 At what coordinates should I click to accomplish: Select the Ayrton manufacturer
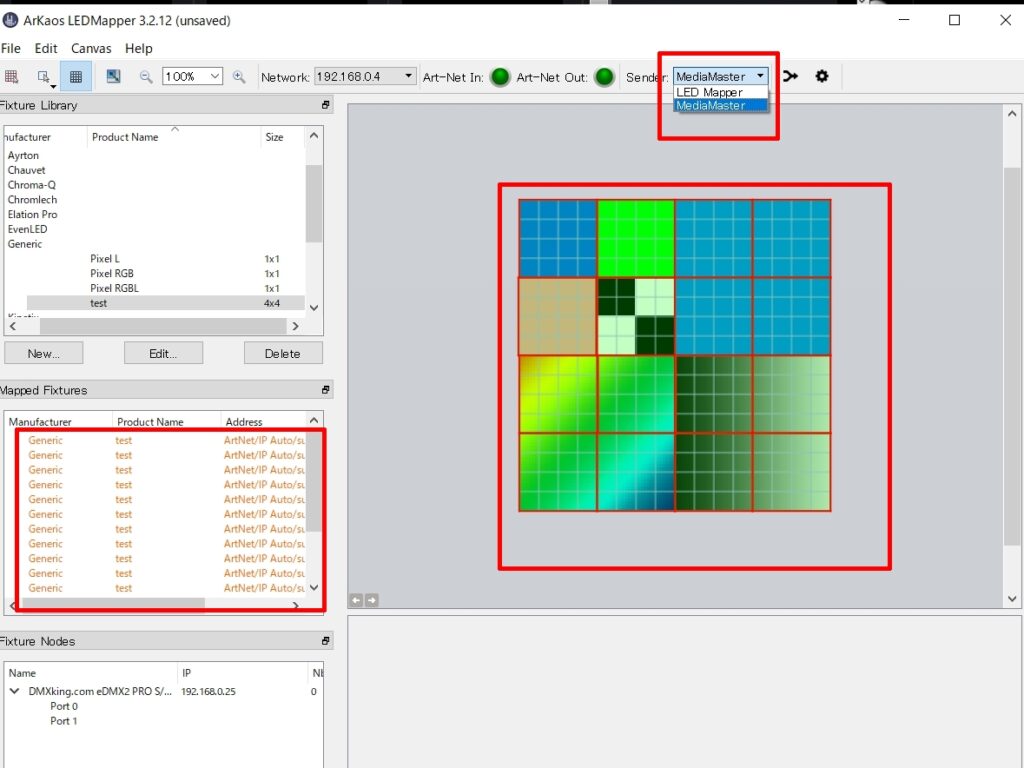(x=24, y=155)
